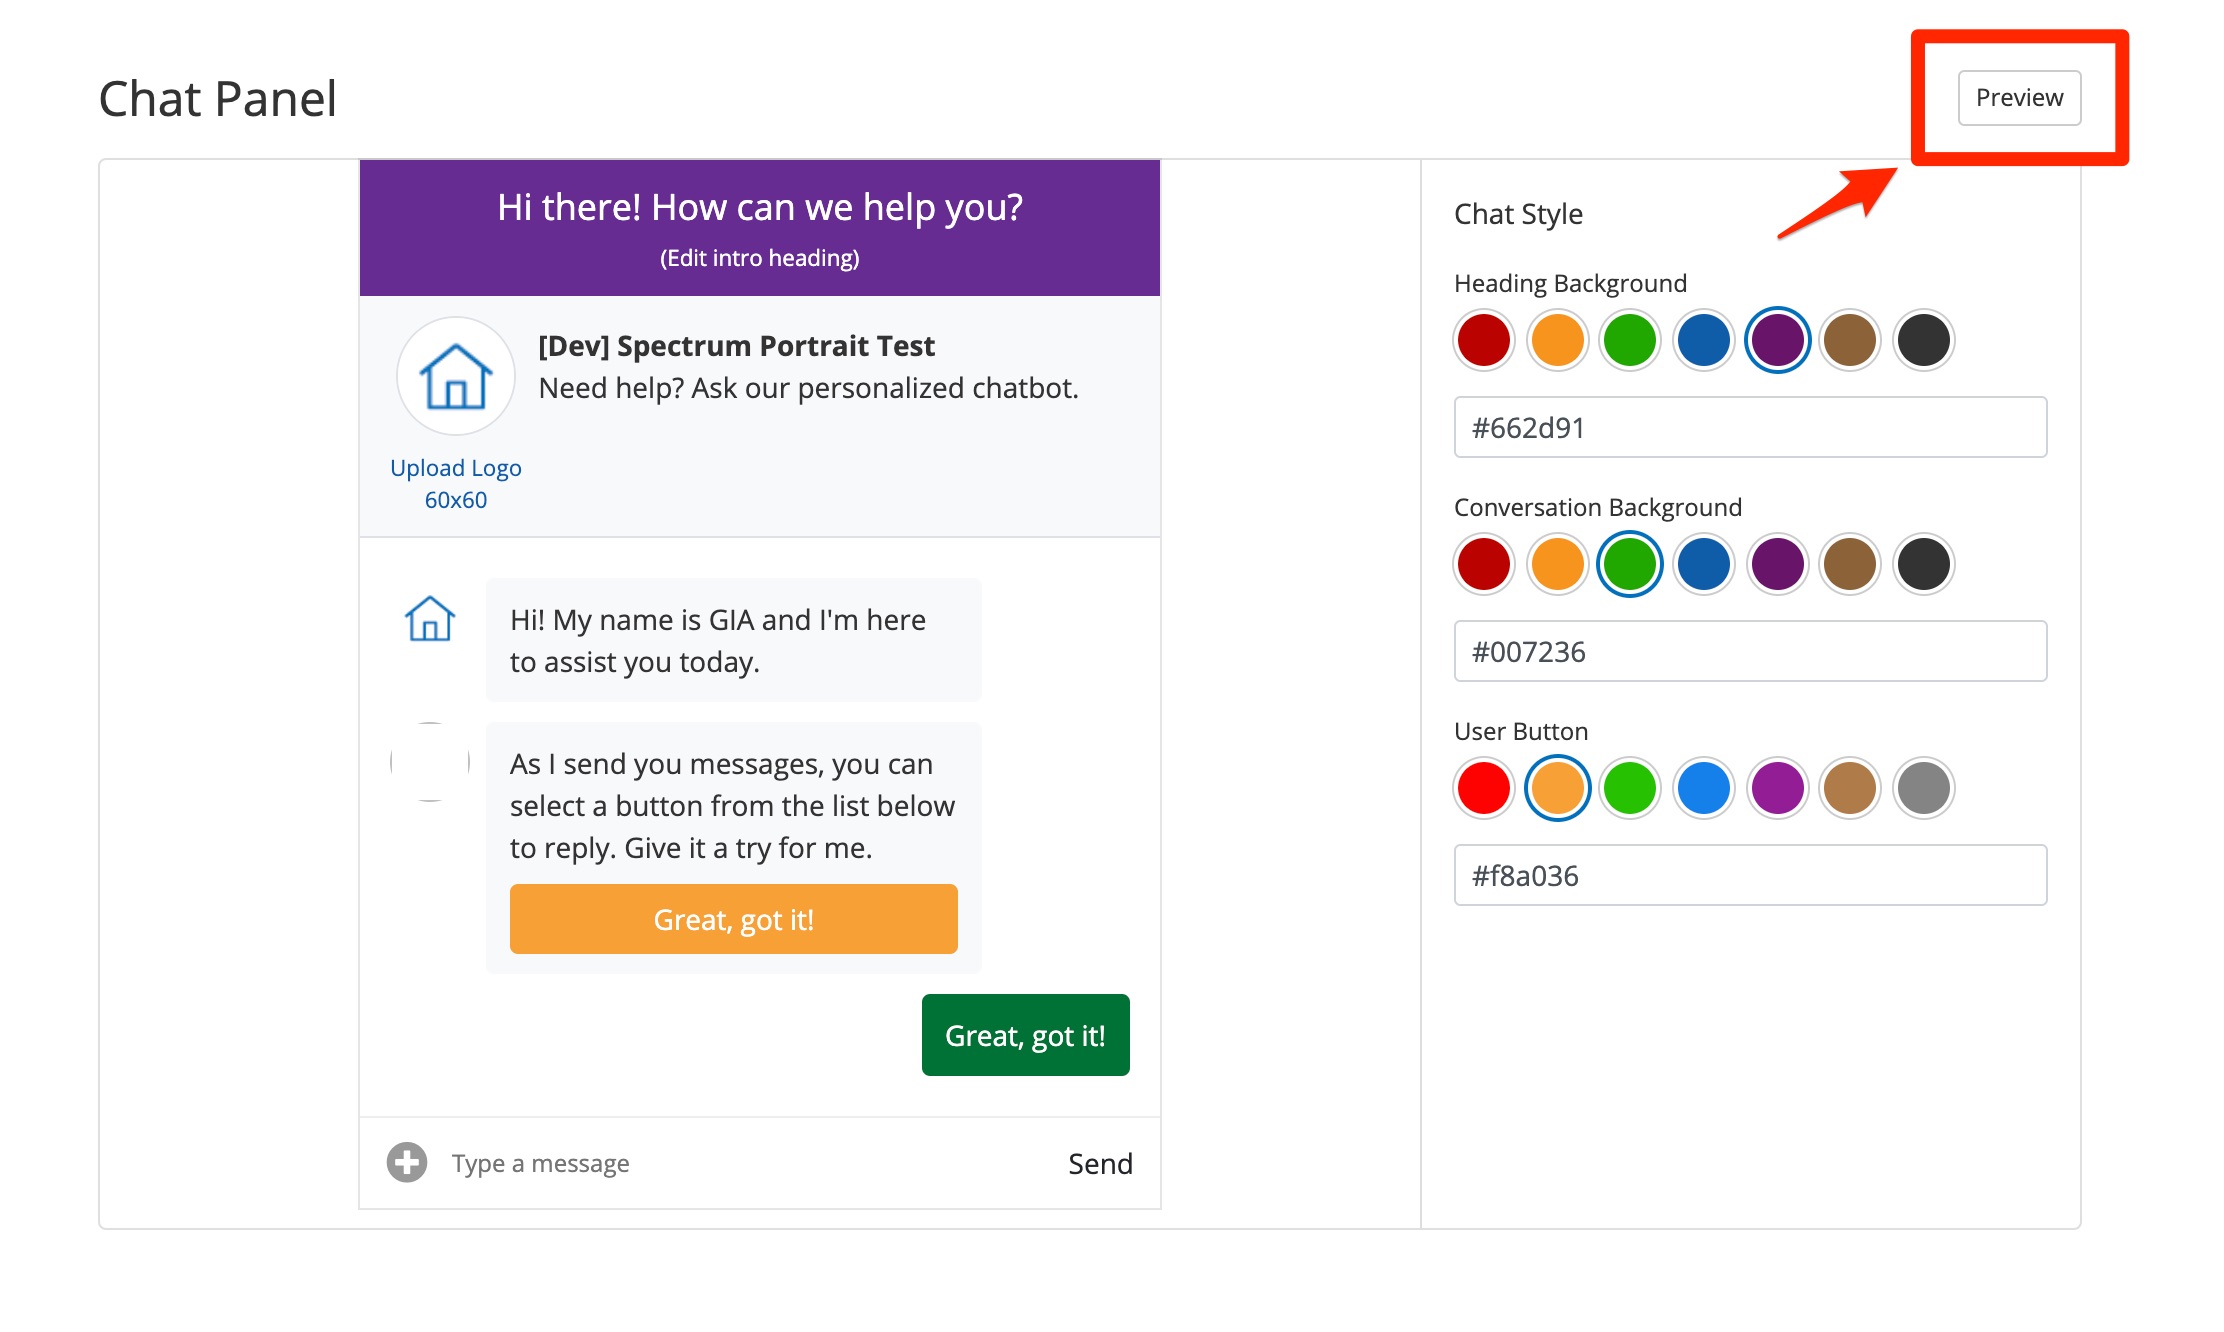Screen dimensions: 2224x1332
Task: Click the small house avatar beside greeting
Action: pos(430,619)
